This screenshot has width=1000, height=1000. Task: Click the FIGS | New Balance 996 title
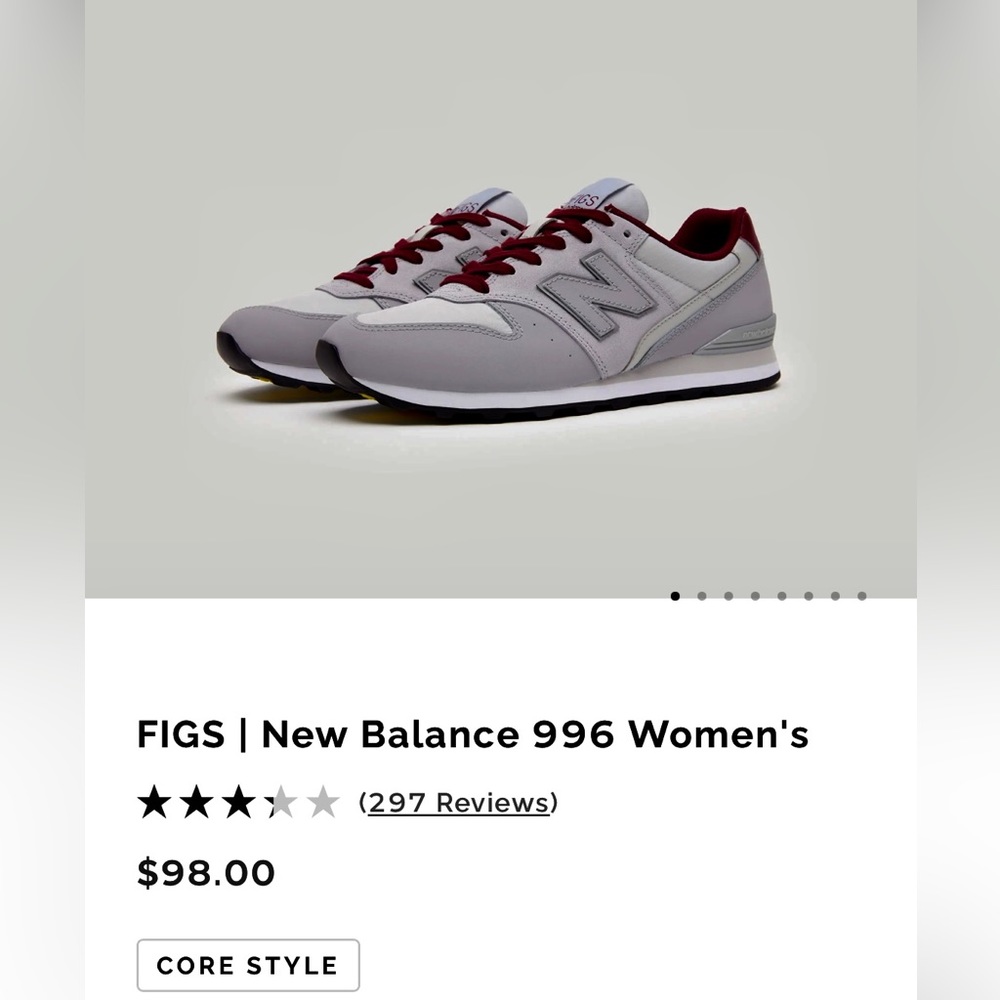coord(475,733)
